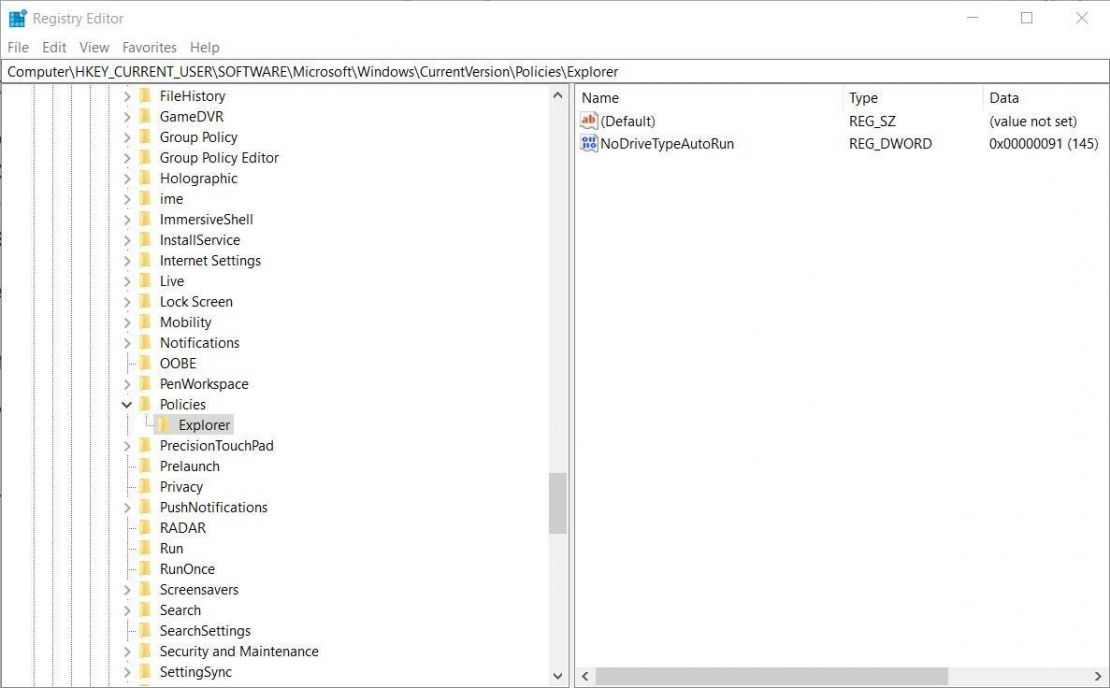Expand the Internet Settings key
The image size is (1110, 688).
point(126,260)
